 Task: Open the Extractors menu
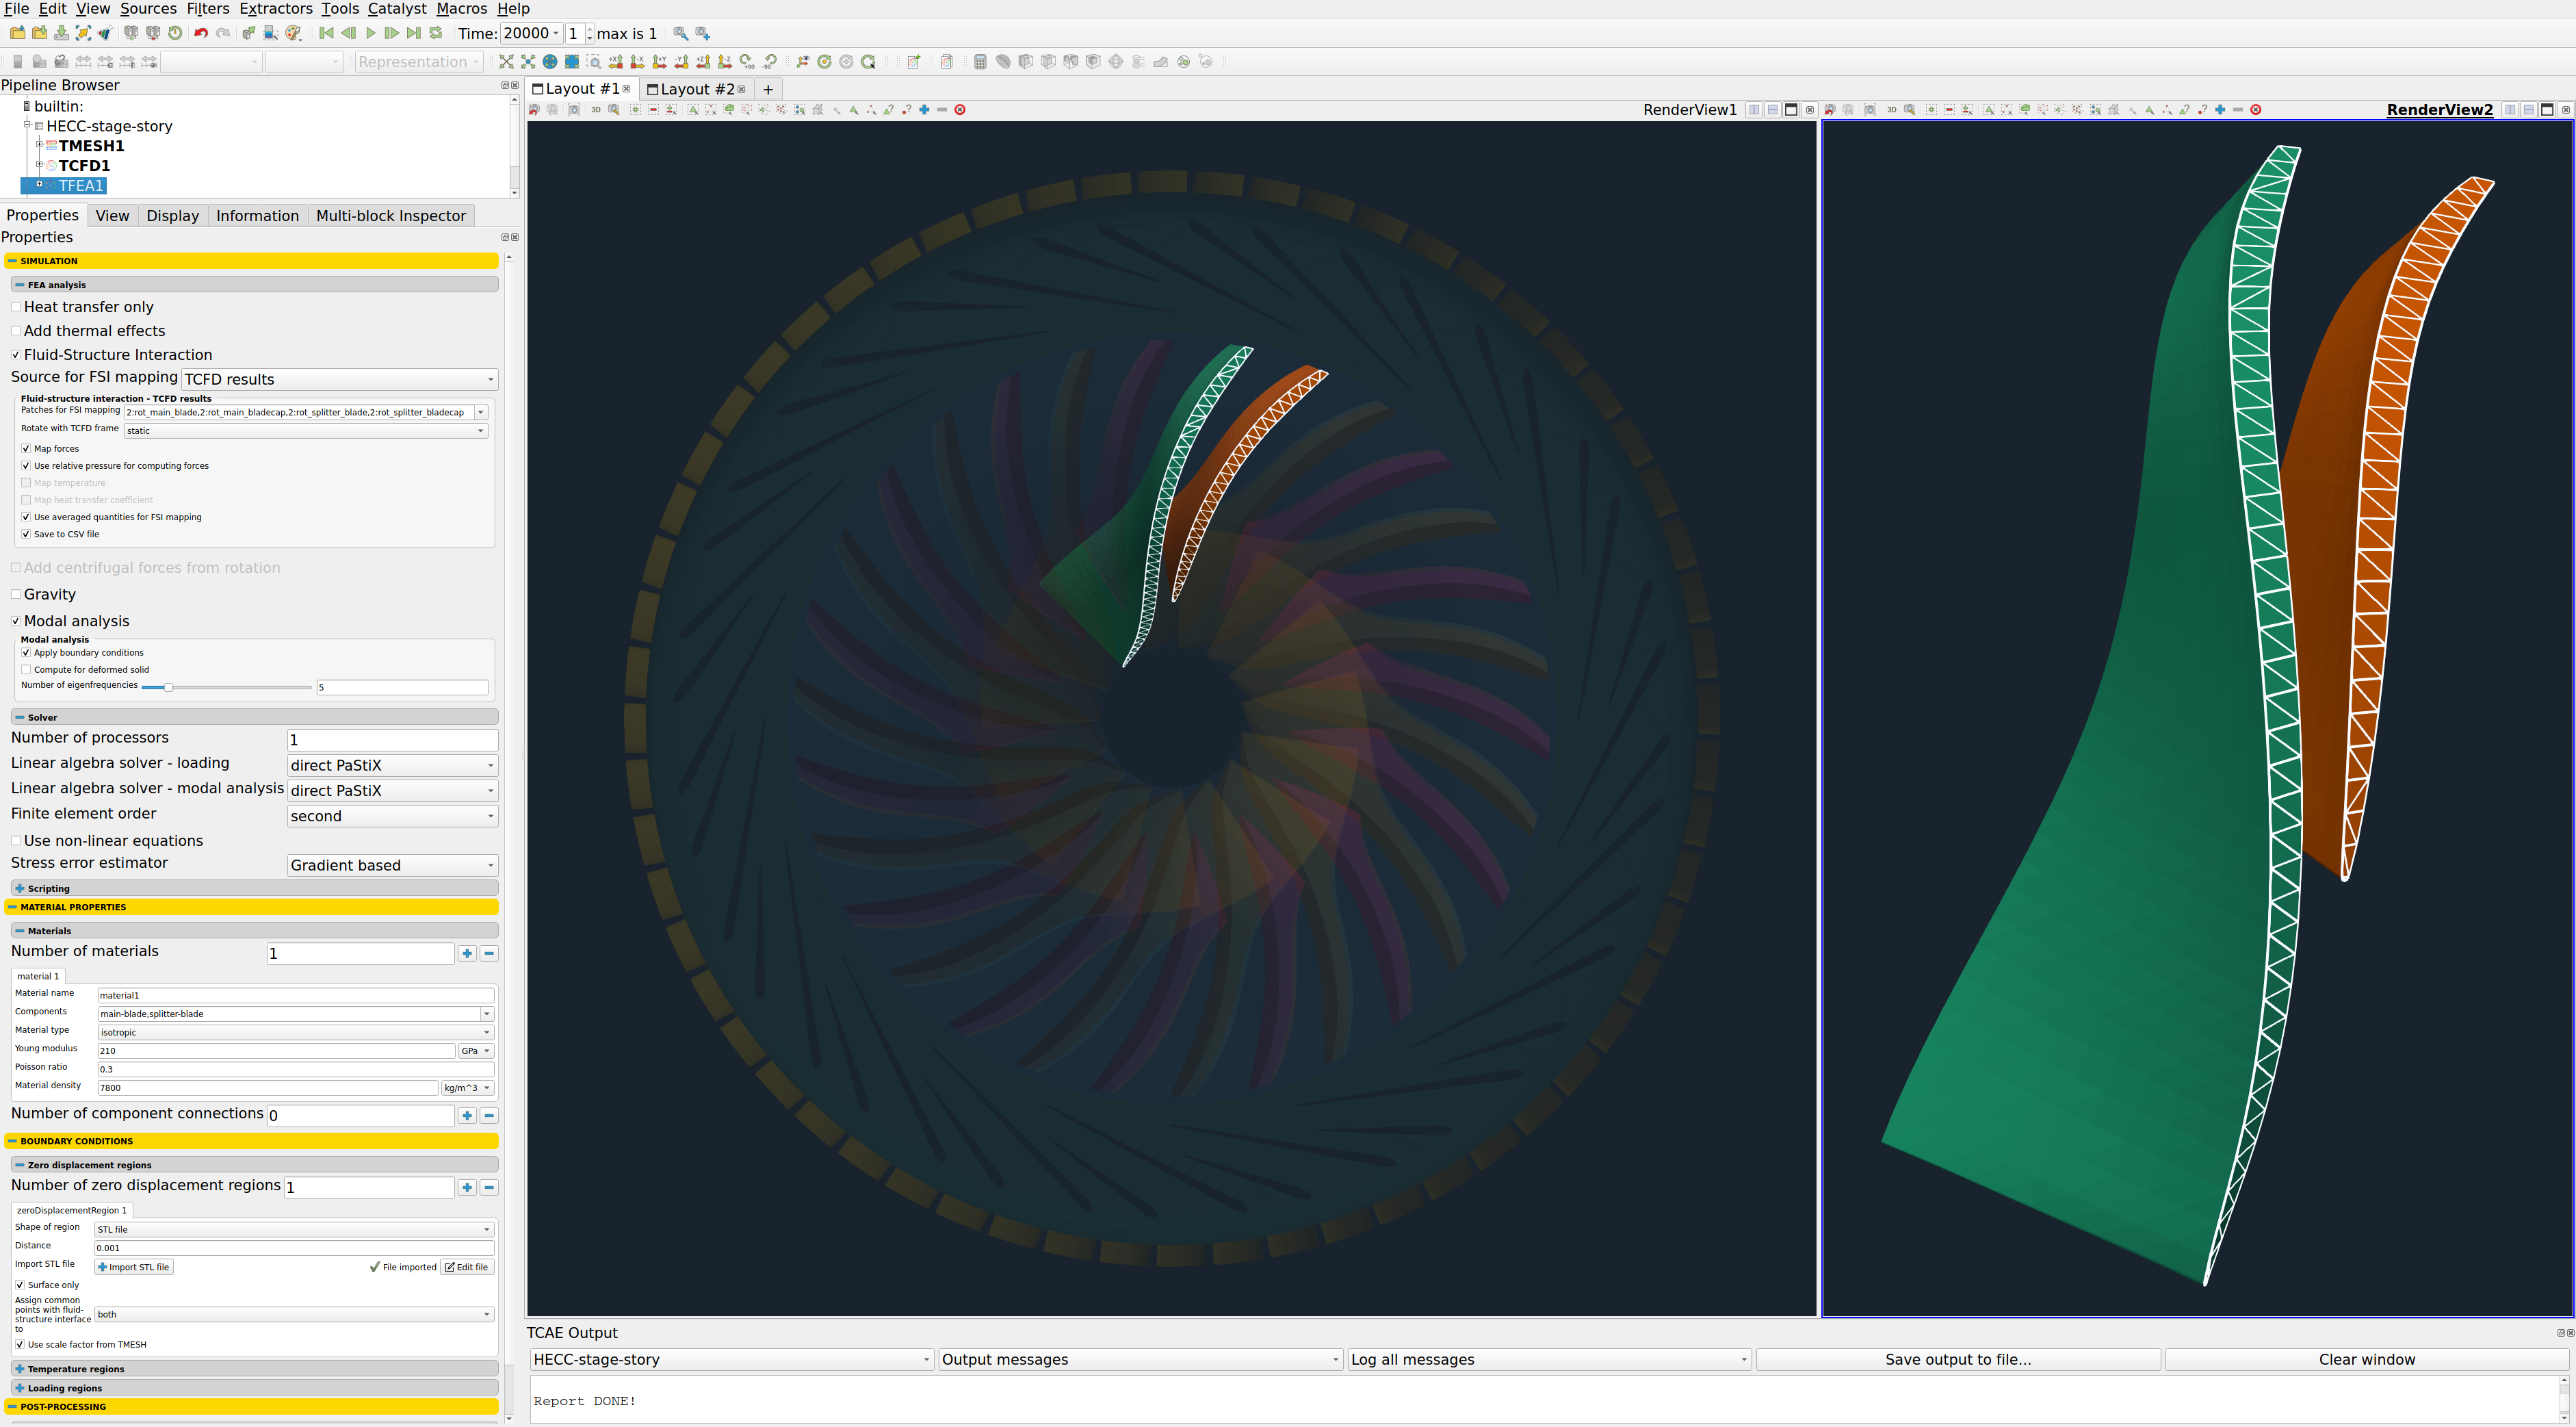click(276, 9)
